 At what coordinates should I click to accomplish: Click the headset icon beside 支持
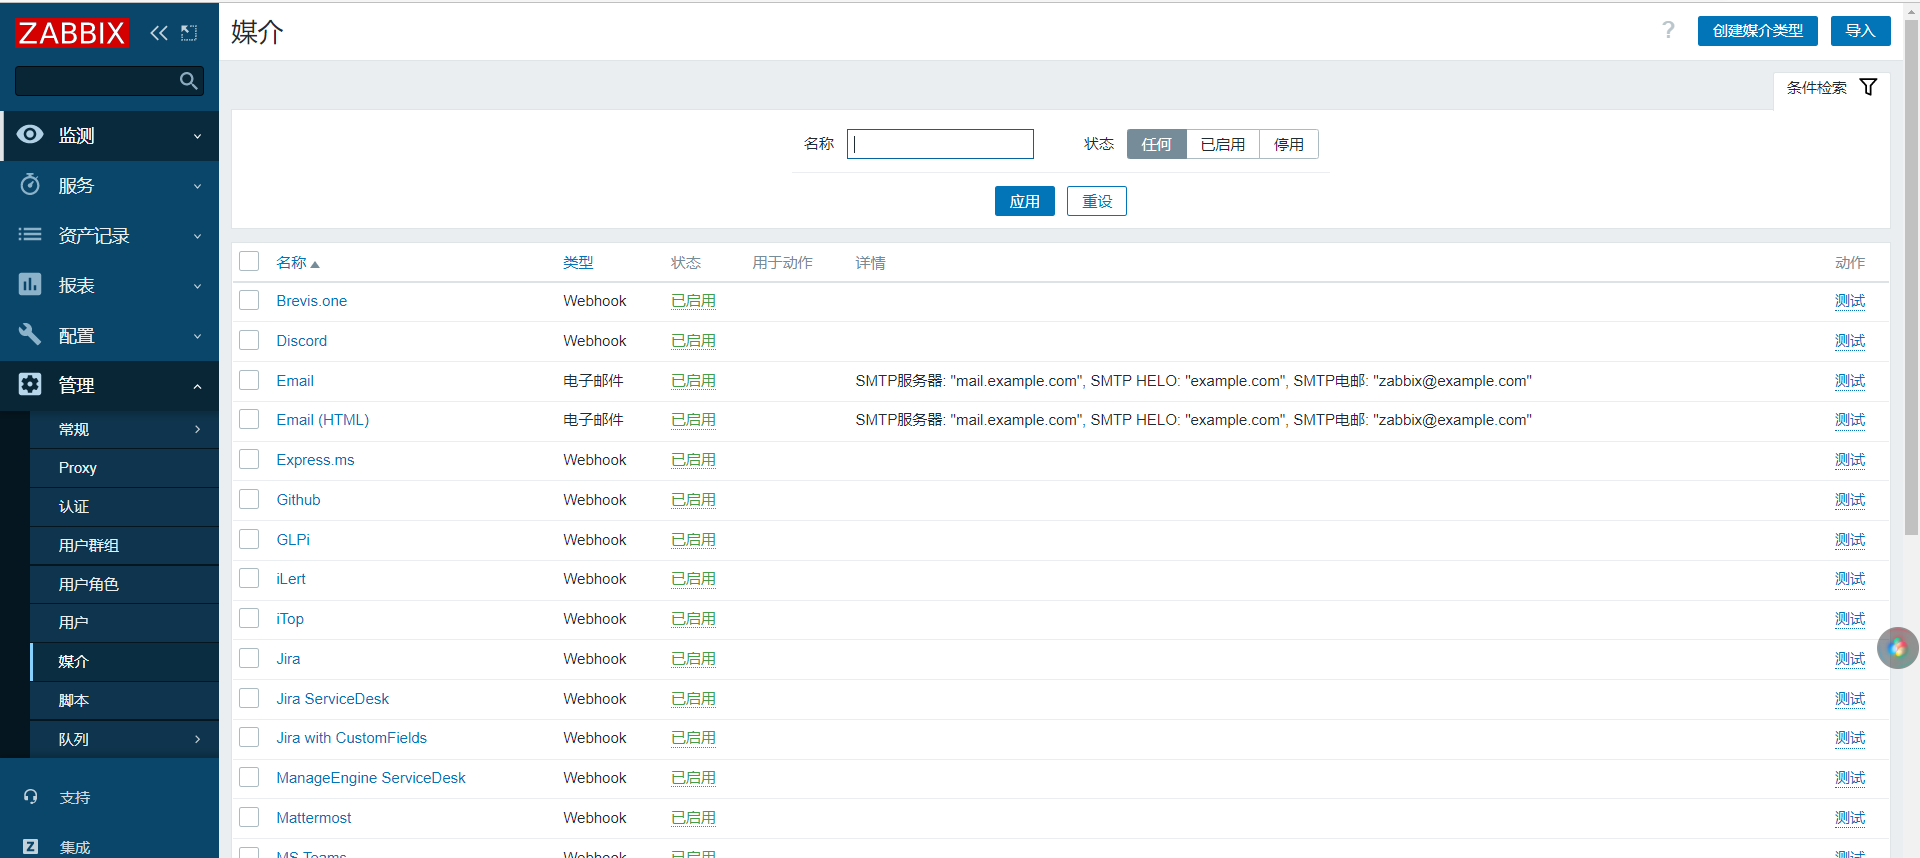click(30, 797)
